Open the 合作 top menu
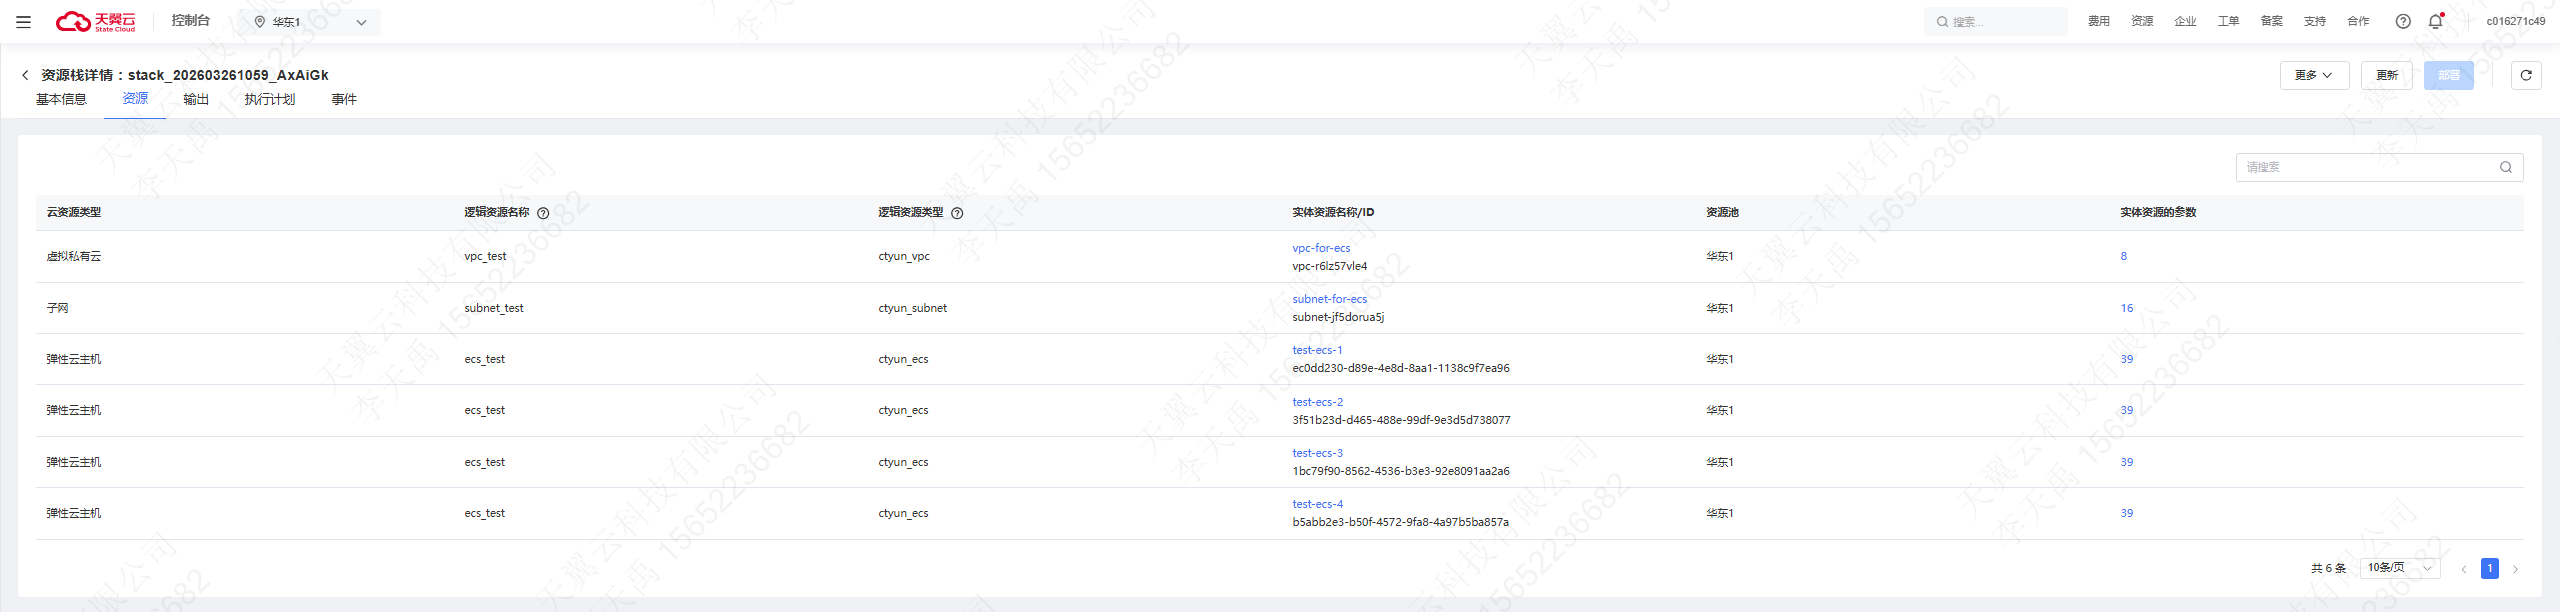The width and height of the screenshot is (2560, 612). (x=2358, y=21)
